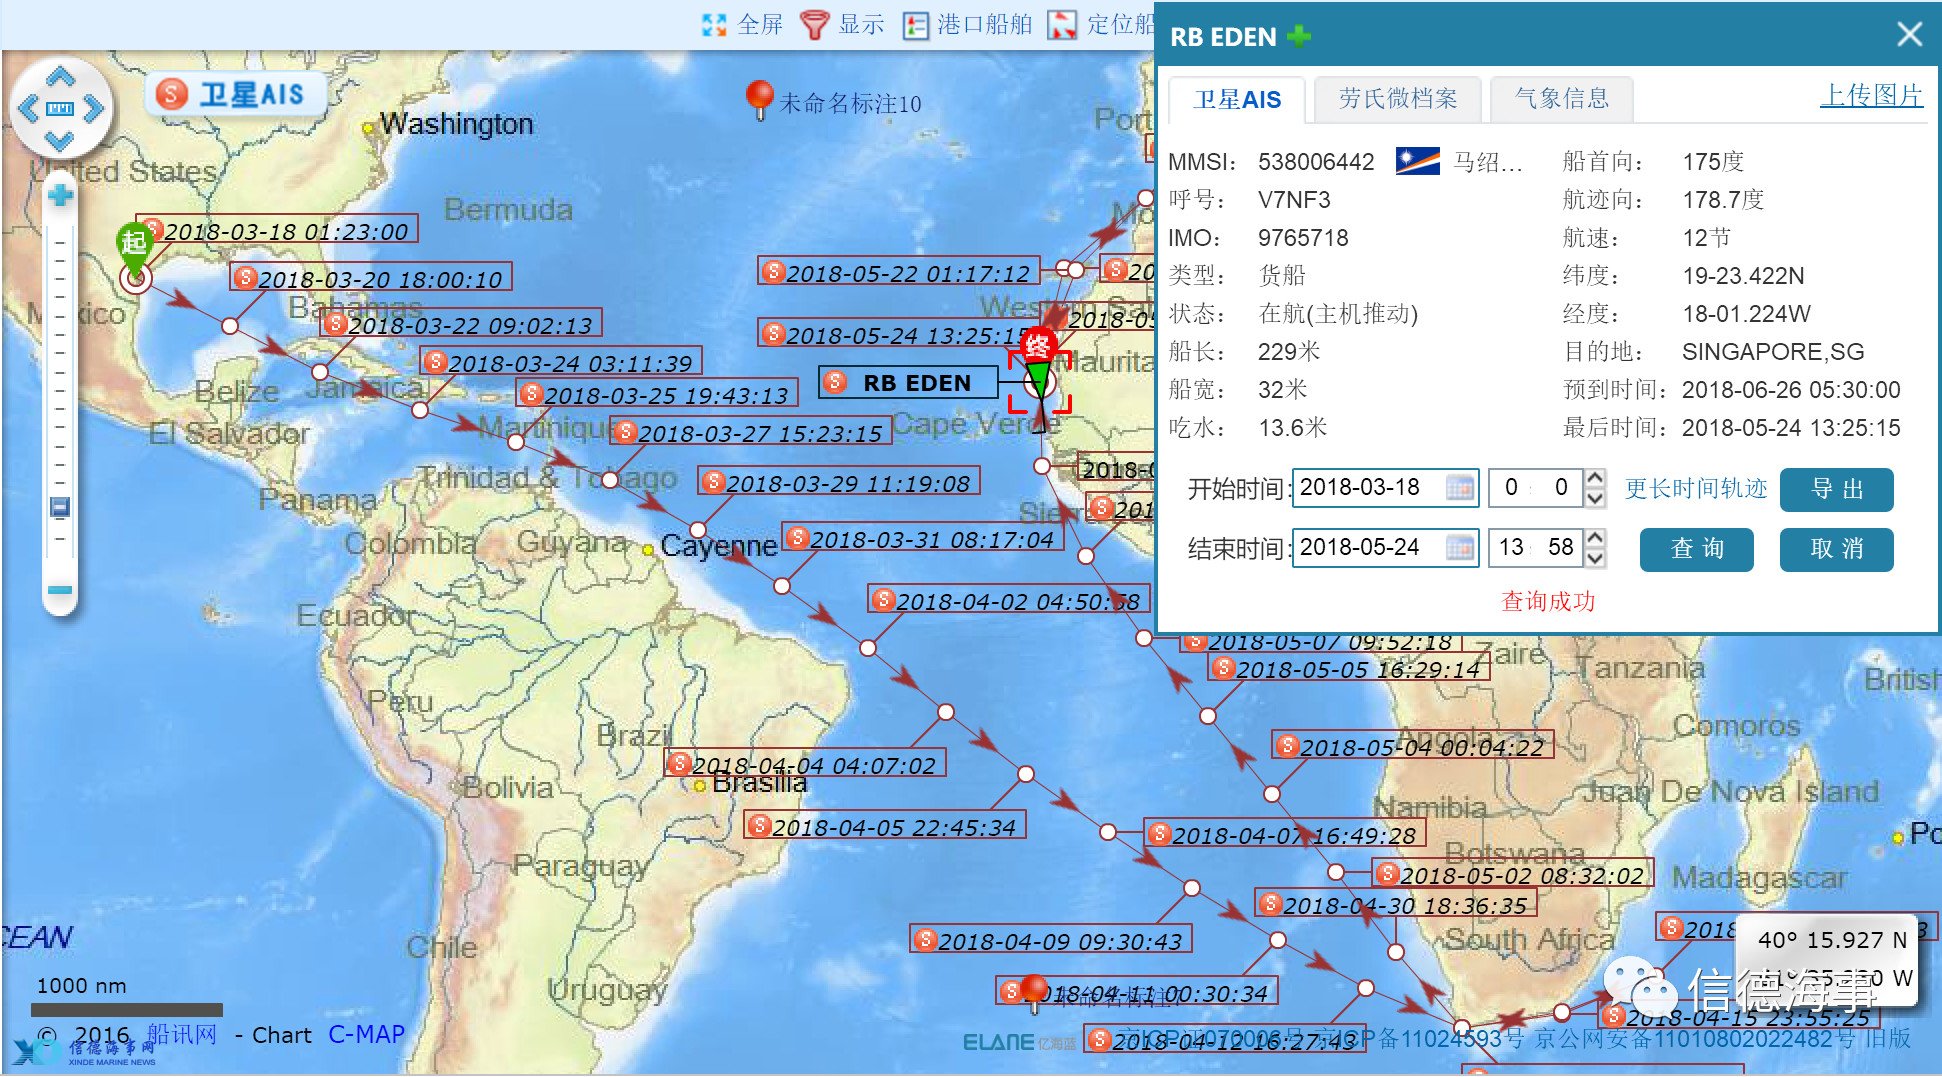Open the 结束时间 calendar picker
The image size is (1942, 1077).
coord(1460,548)
